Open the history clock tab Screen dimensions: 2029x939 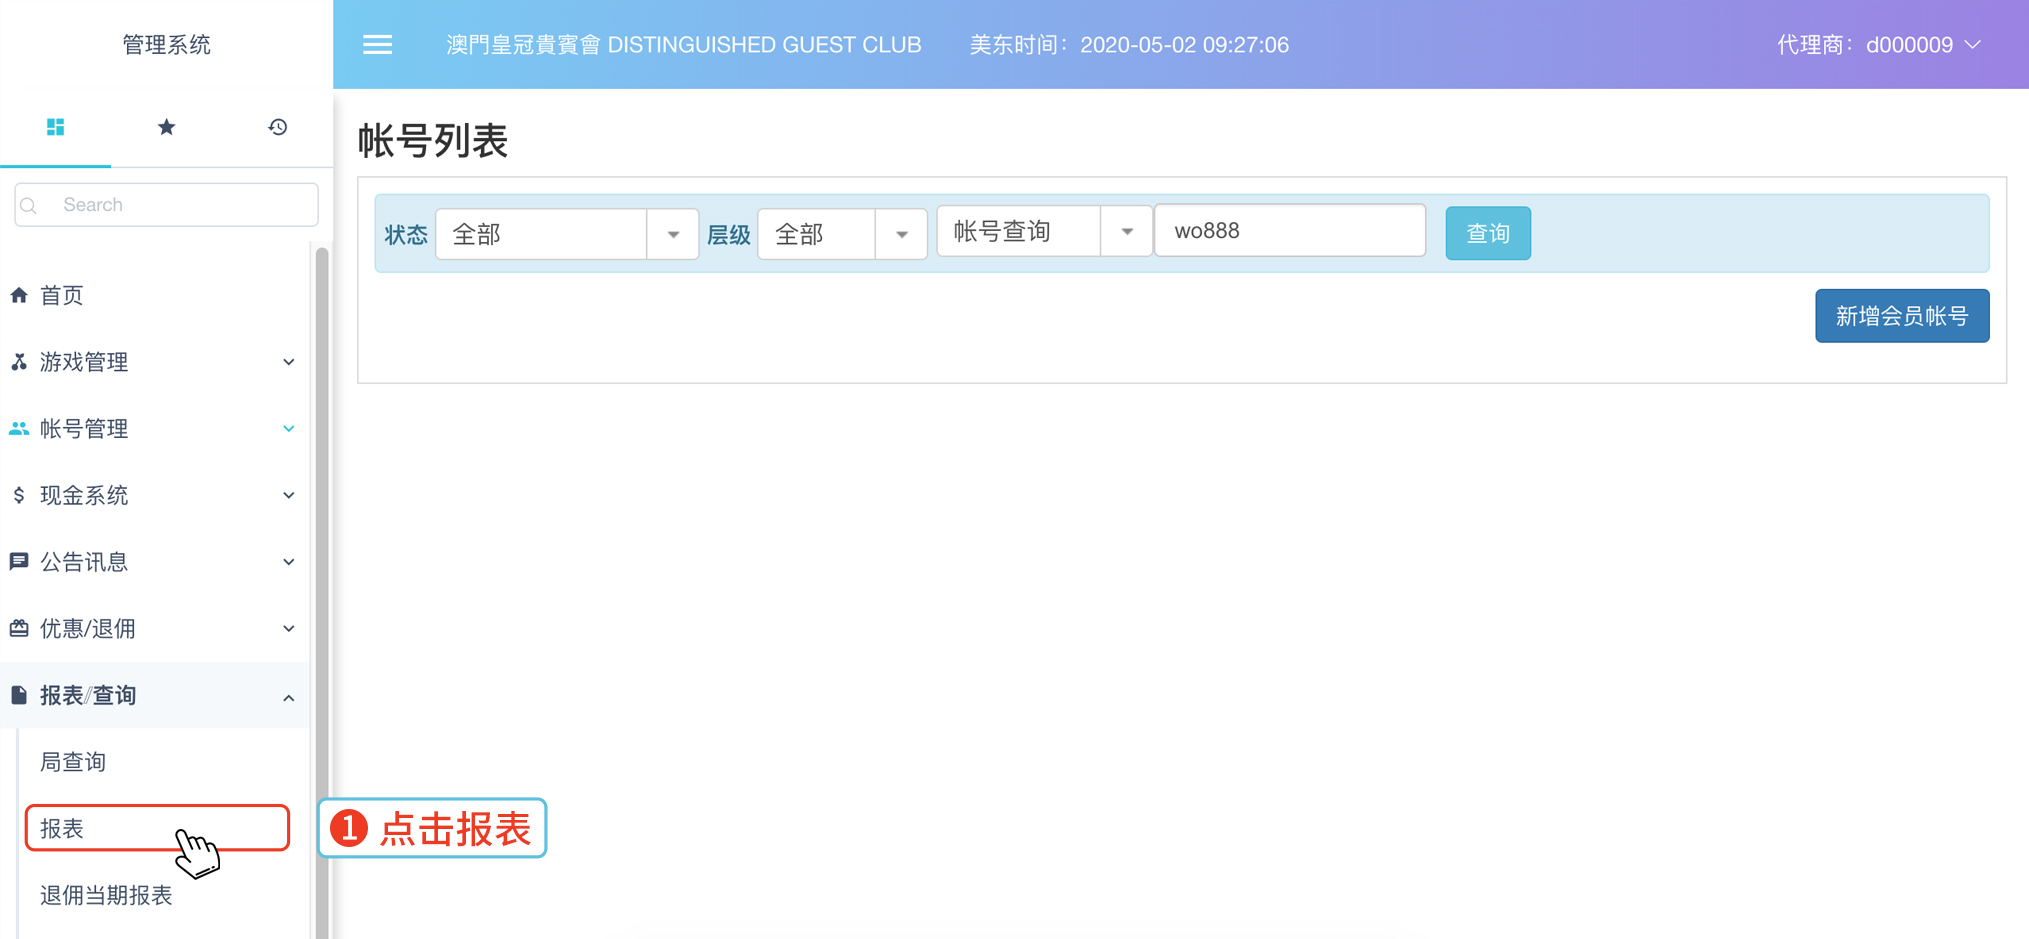(x=278, y=127)
